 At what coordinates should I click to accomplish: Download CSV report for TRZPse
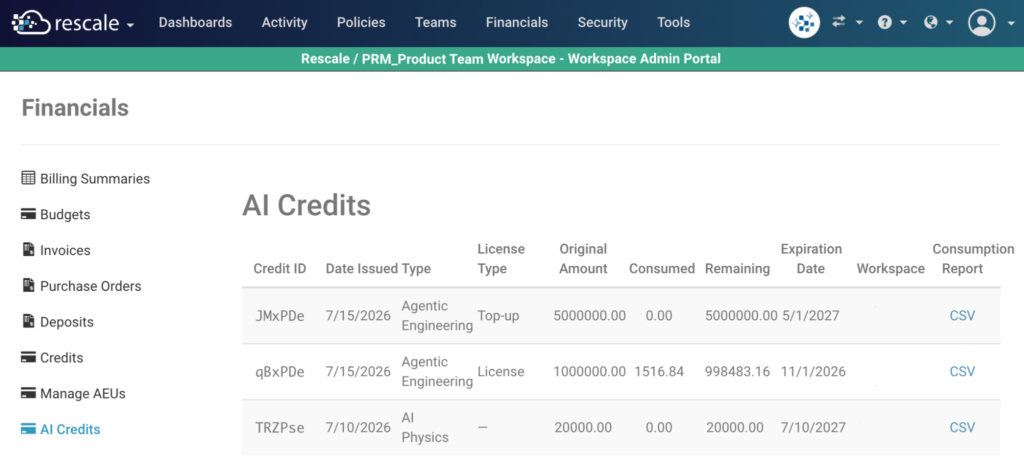click(962, 428)
